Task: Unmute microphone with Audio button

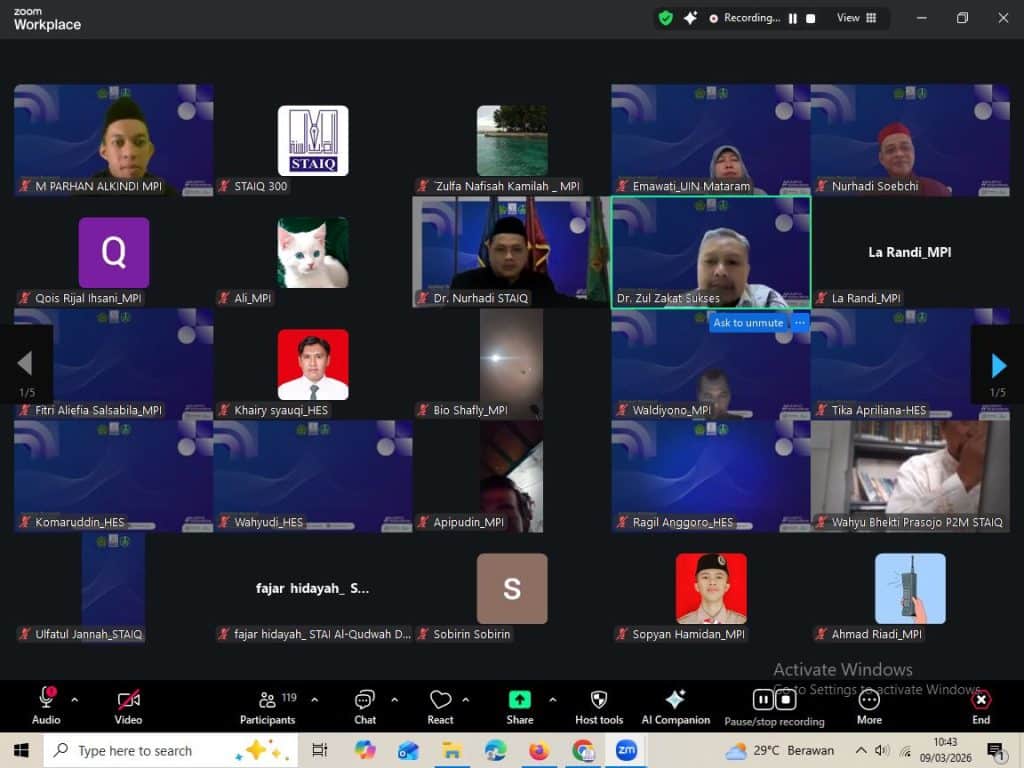Action: point(46,706)
